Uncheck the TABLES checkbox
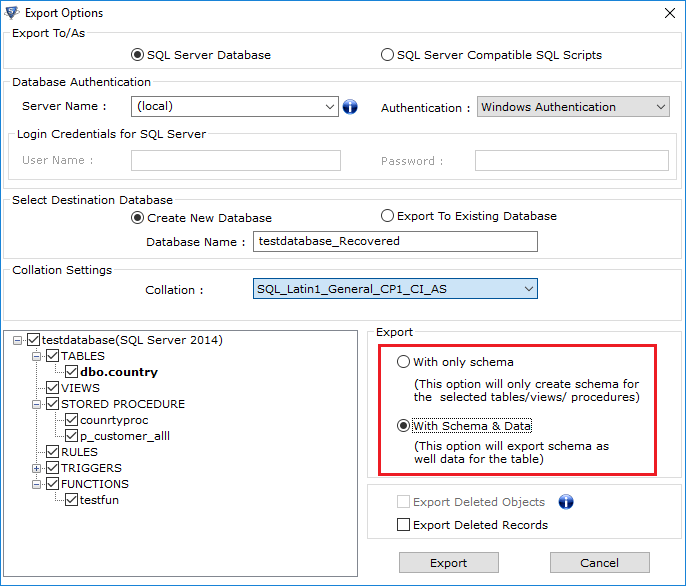686x586 pixels. 52,355
